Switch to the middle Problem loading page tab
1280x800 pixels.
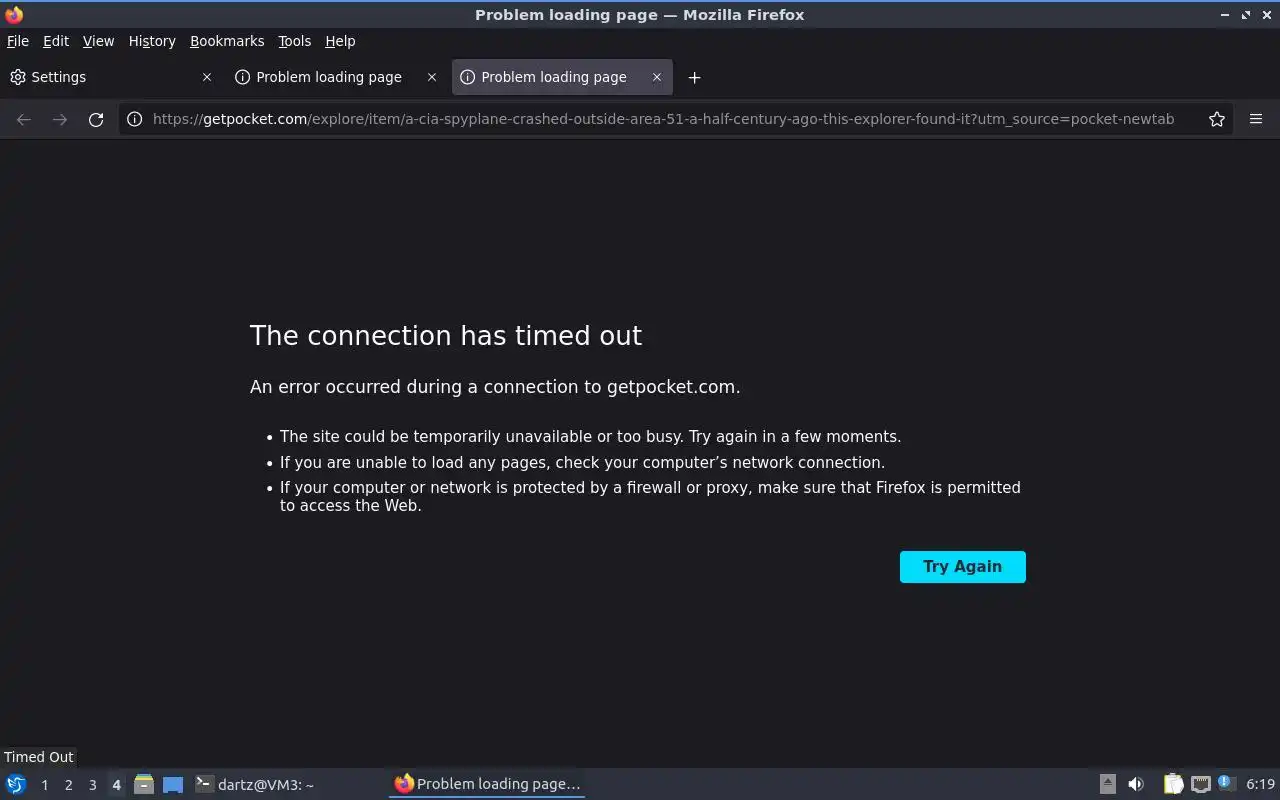(337, 77)
